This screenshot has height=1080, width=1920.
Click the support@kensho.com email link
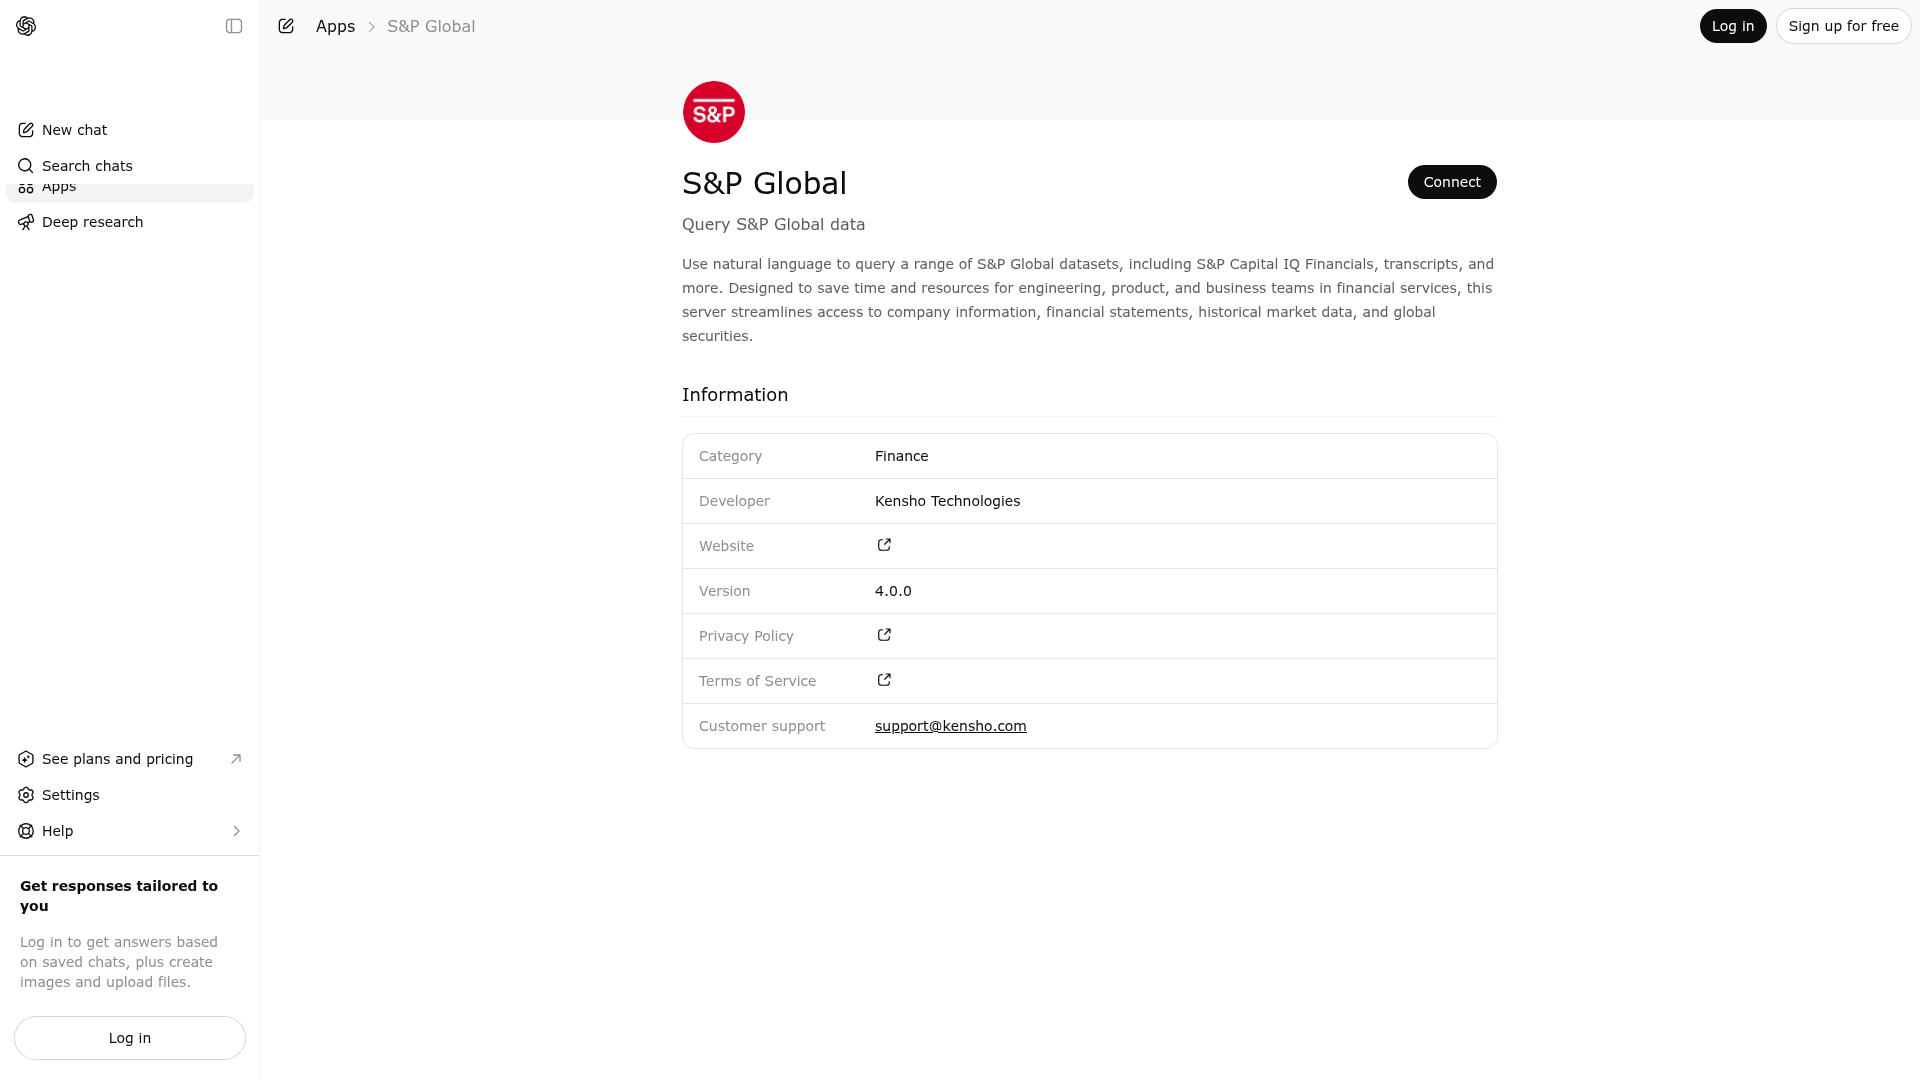(x=950, y=726)
